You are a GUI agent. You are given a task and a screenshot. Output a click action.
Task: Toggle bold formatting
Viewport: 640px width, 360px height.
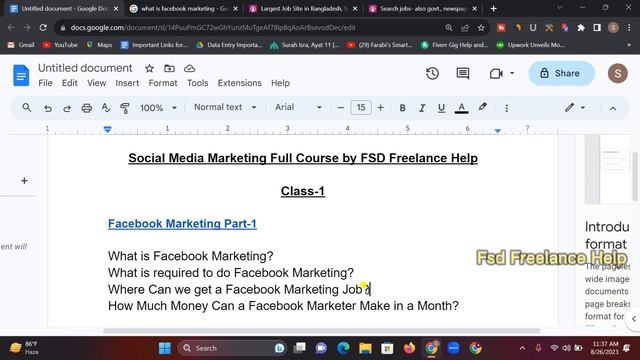click(x=402, y=108)
